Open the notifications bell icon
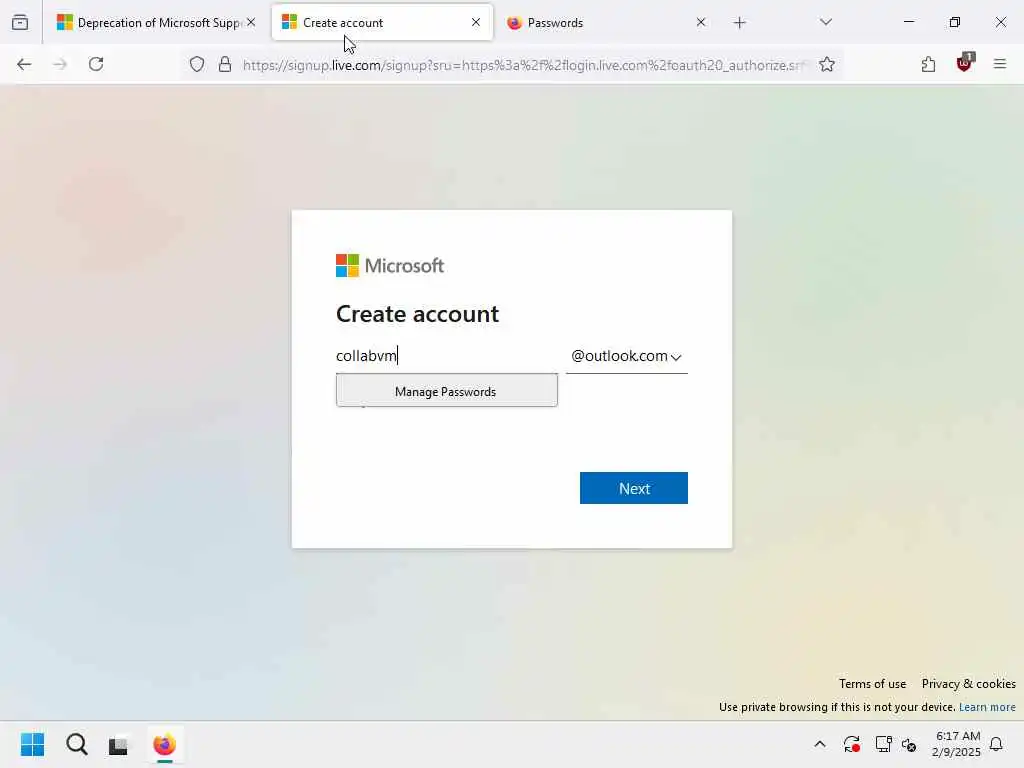Image resolution: width=1024 pixels, height=768 pixels. [996, 744]
